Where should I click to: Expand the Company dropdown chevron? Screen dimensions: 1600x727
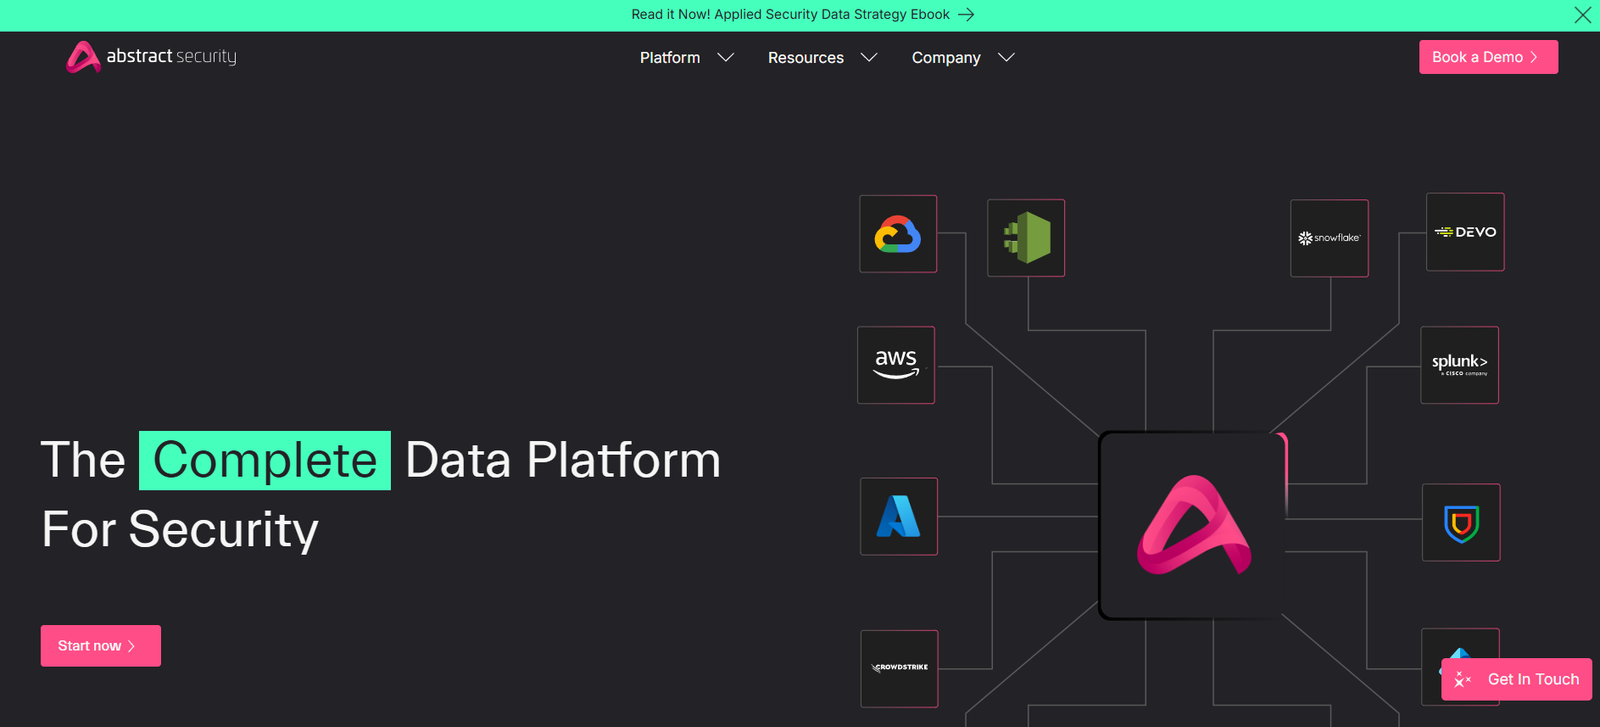1006,58
